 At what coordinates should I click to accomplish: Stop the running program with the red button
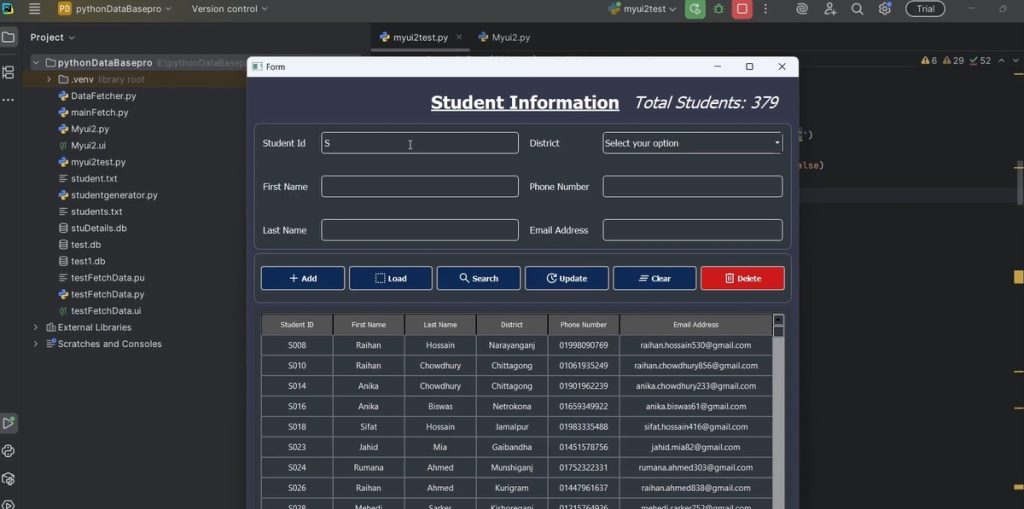pos(742,9)
